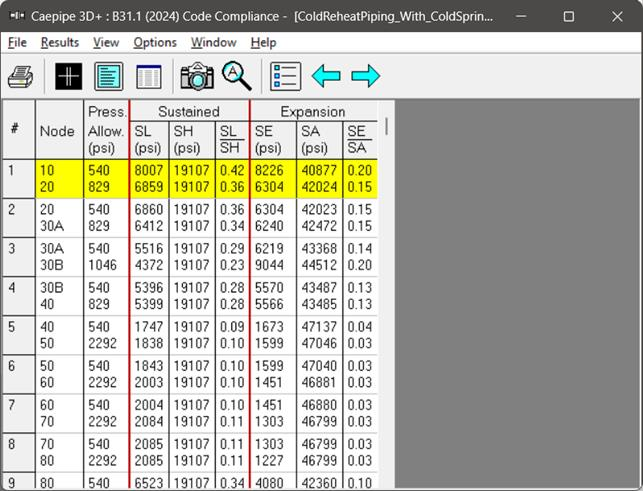Go to next result with right arrow
643x491 pixels.
tap(365, 76)
